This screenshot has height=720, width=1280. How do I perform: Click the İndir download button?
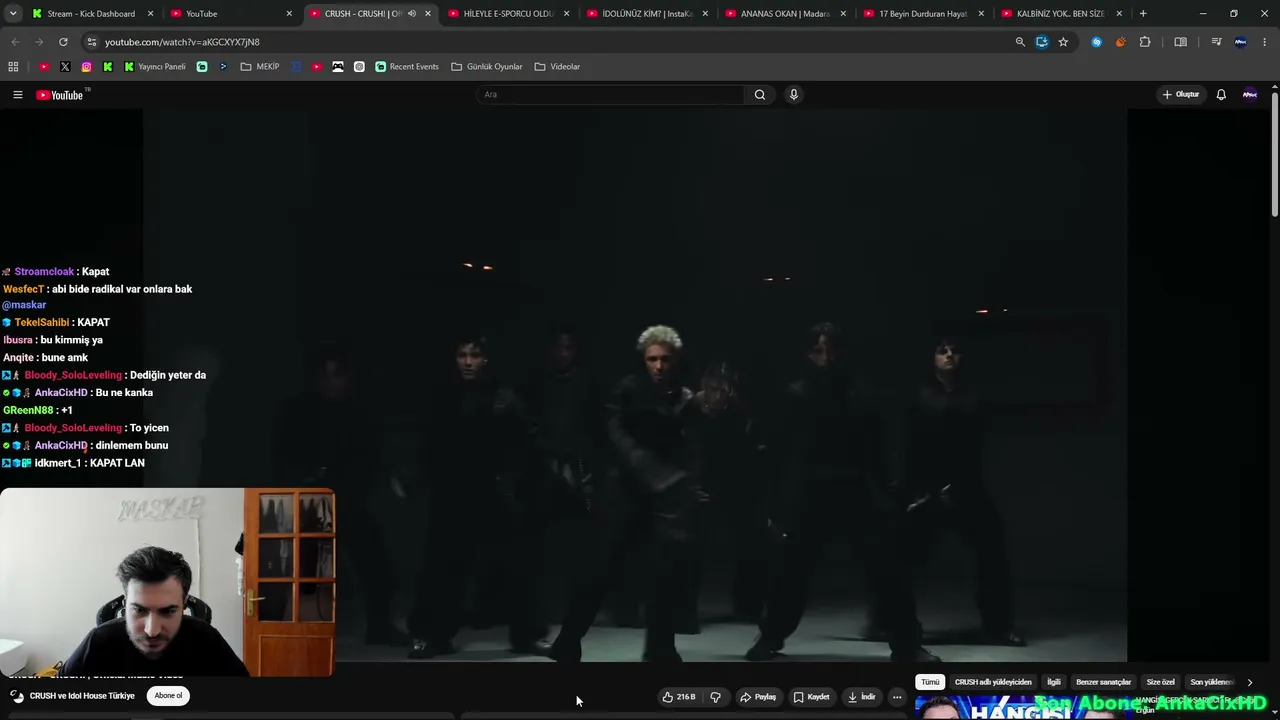861,697
